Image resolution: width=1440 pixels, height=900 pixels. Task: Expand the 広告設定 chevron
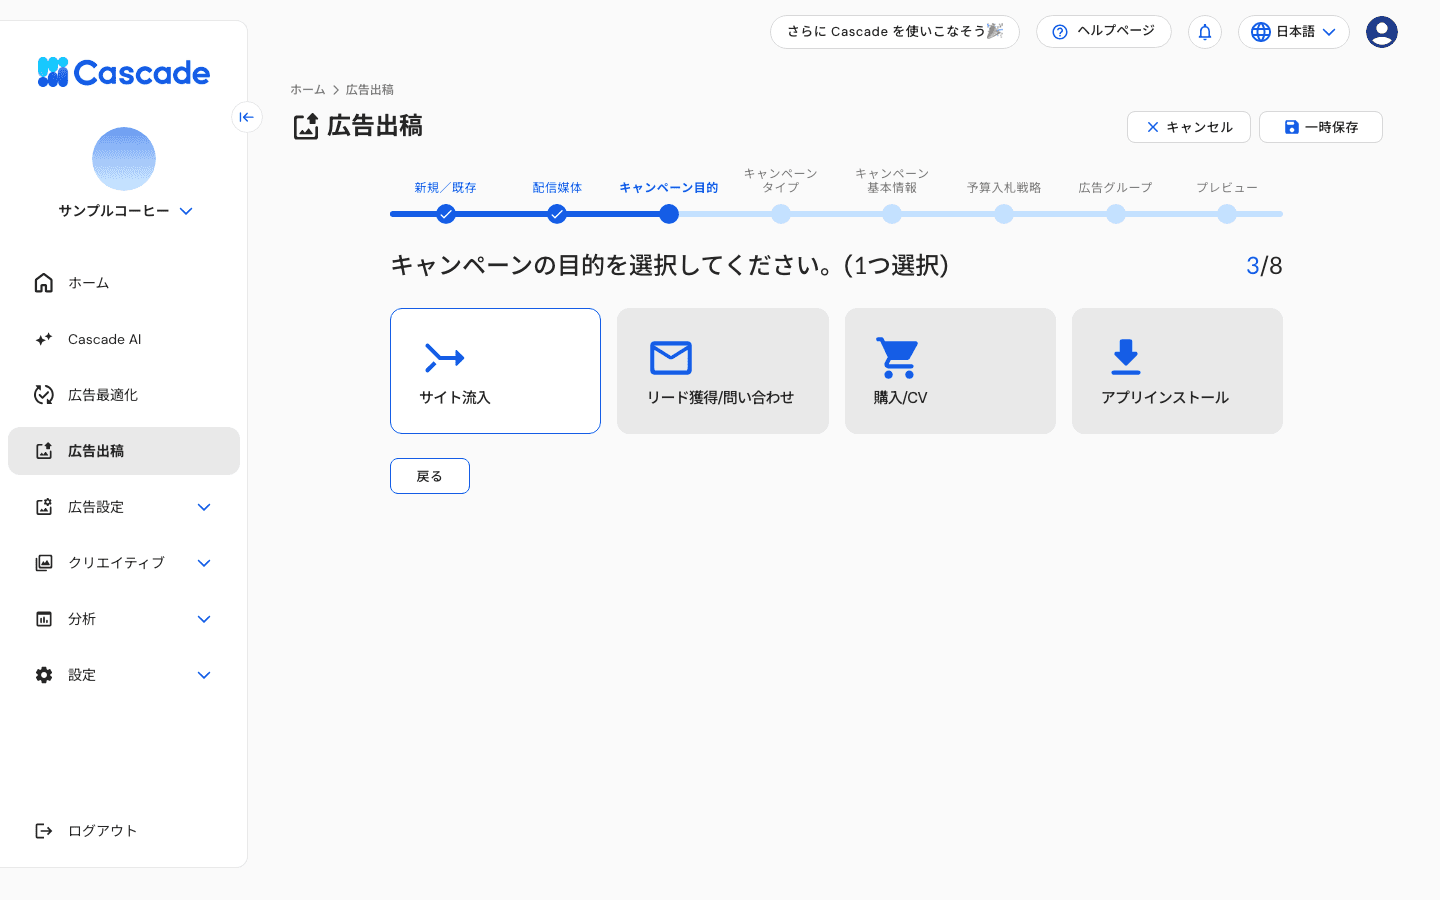[204, 507]
